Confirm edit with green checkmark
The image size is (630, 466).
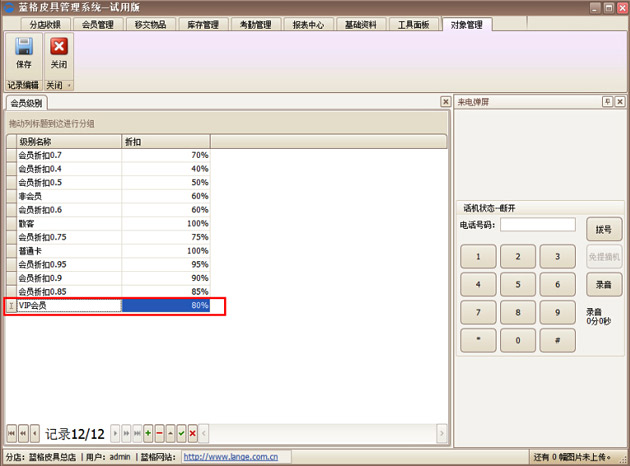point(181,433)
